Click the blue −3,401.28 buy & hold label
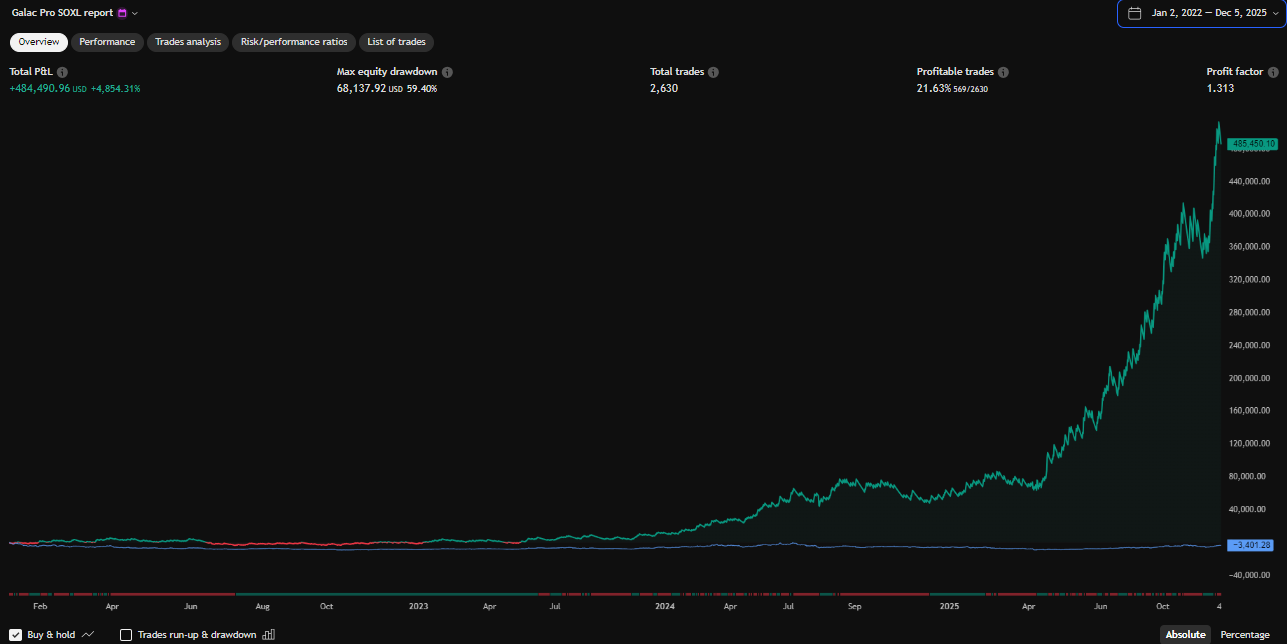The width and height of the screenshot is (1287, 644). click(1252, 545)
